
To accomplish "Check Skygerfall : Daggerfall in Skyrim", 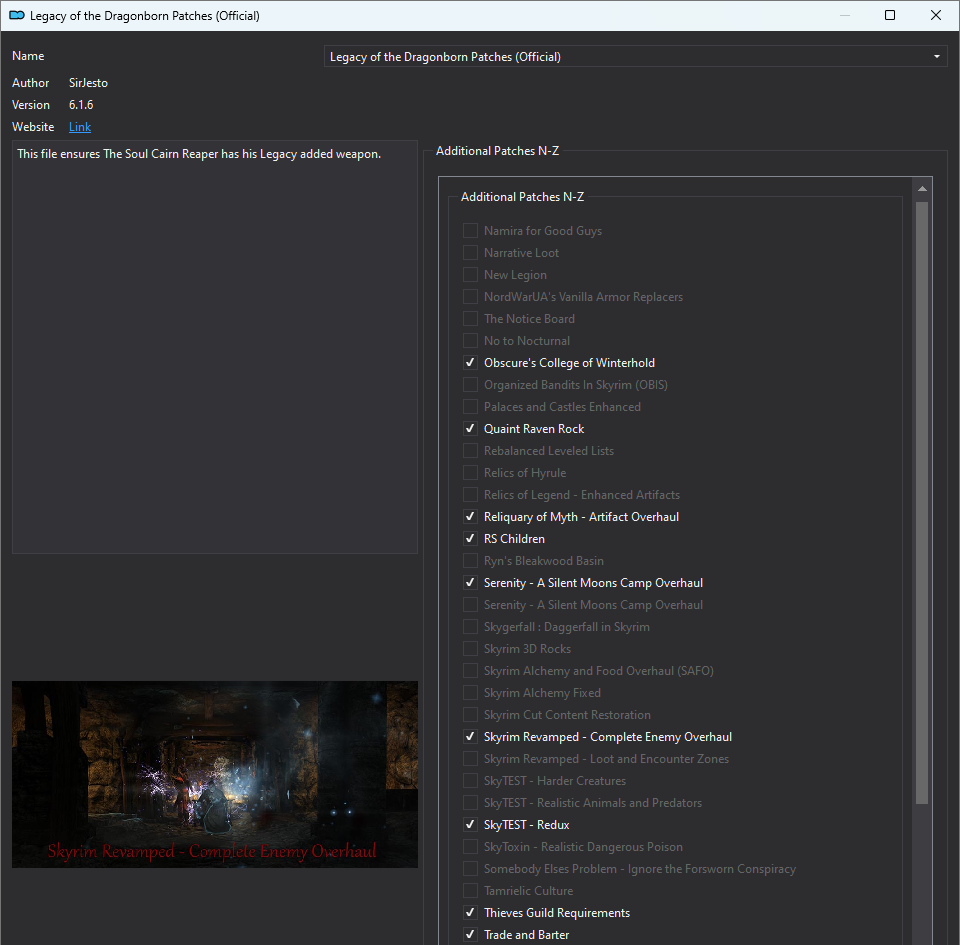I will 470,627.
